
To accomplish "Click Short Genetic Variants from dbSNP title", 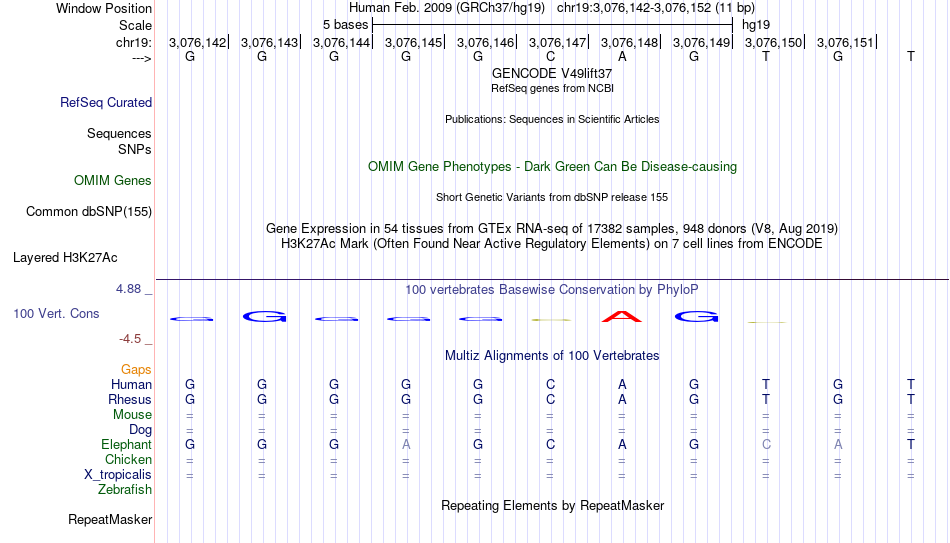I will pyautogui.click(x=552, y=198).
